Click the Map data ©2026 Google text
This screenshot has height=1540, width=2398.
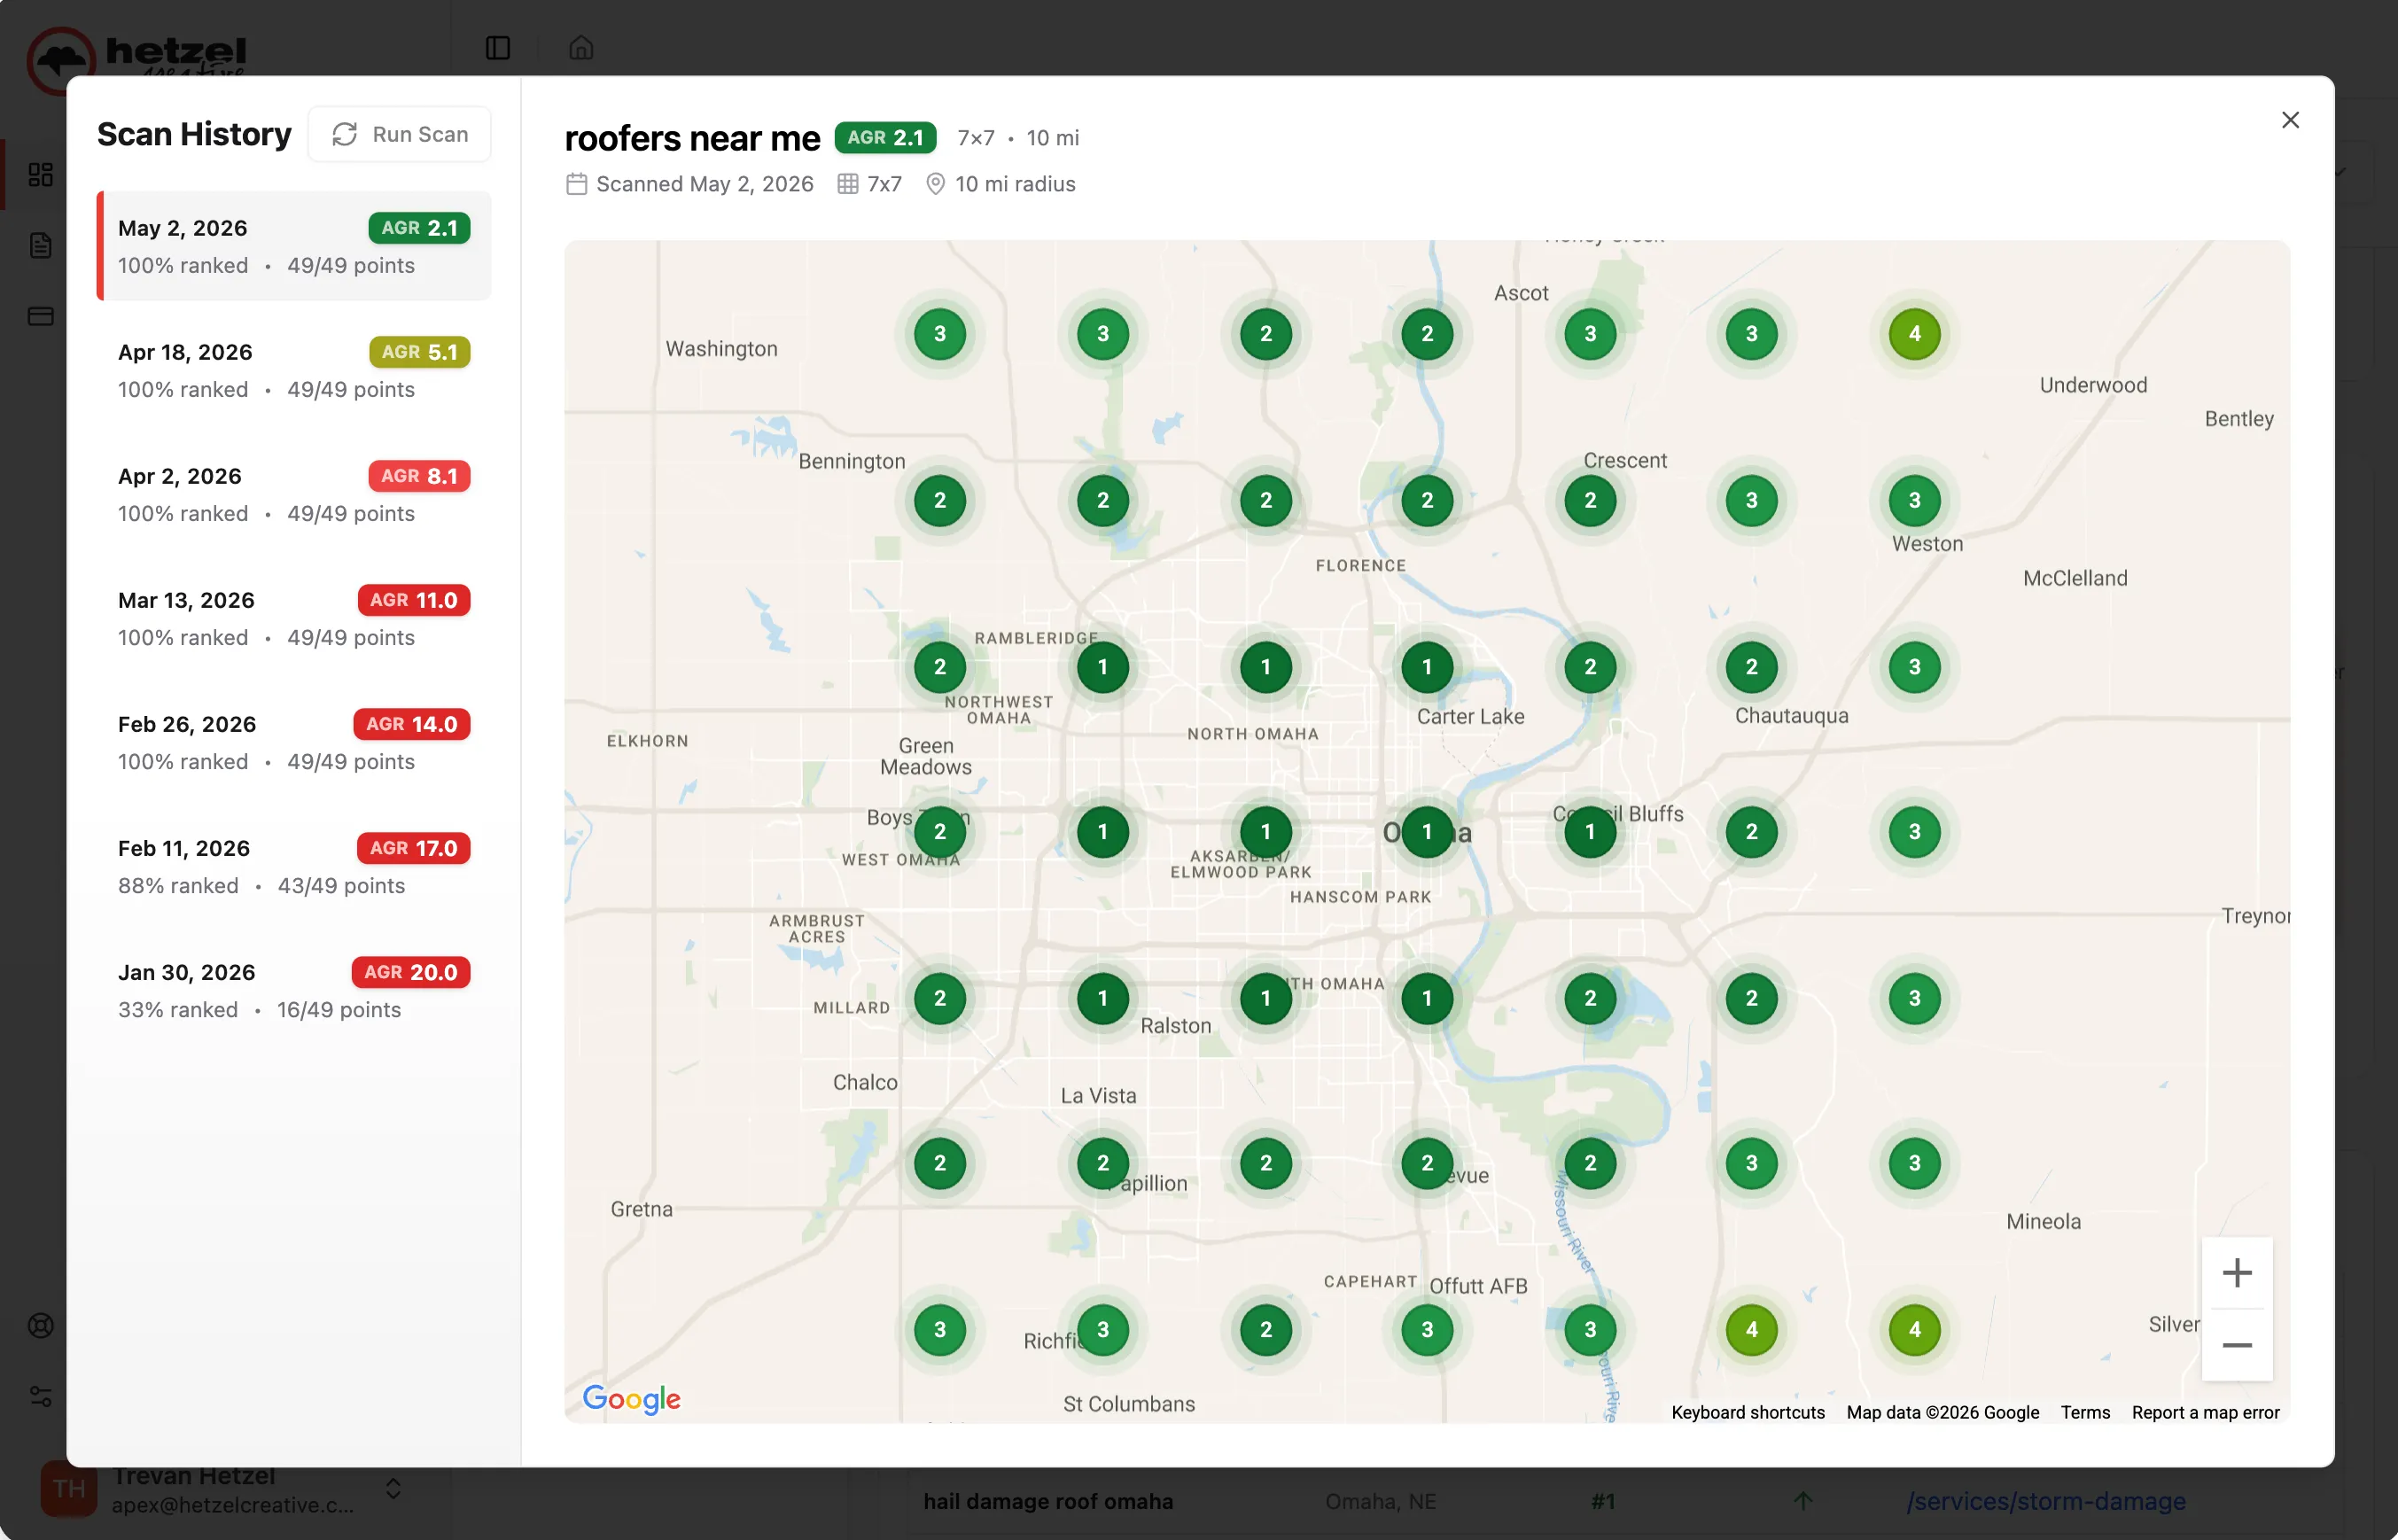point(1942,1412)
